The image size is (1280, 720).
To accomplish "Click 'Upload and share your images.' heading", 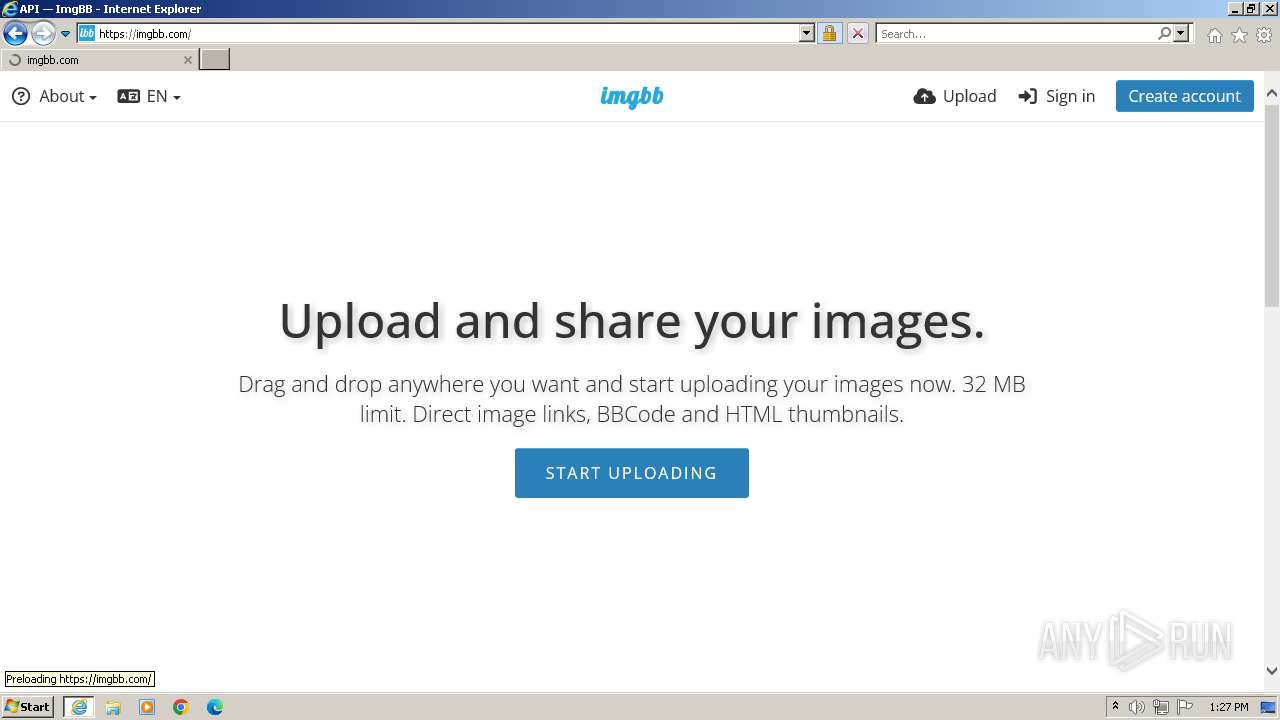I will click(x=632, y=321).
